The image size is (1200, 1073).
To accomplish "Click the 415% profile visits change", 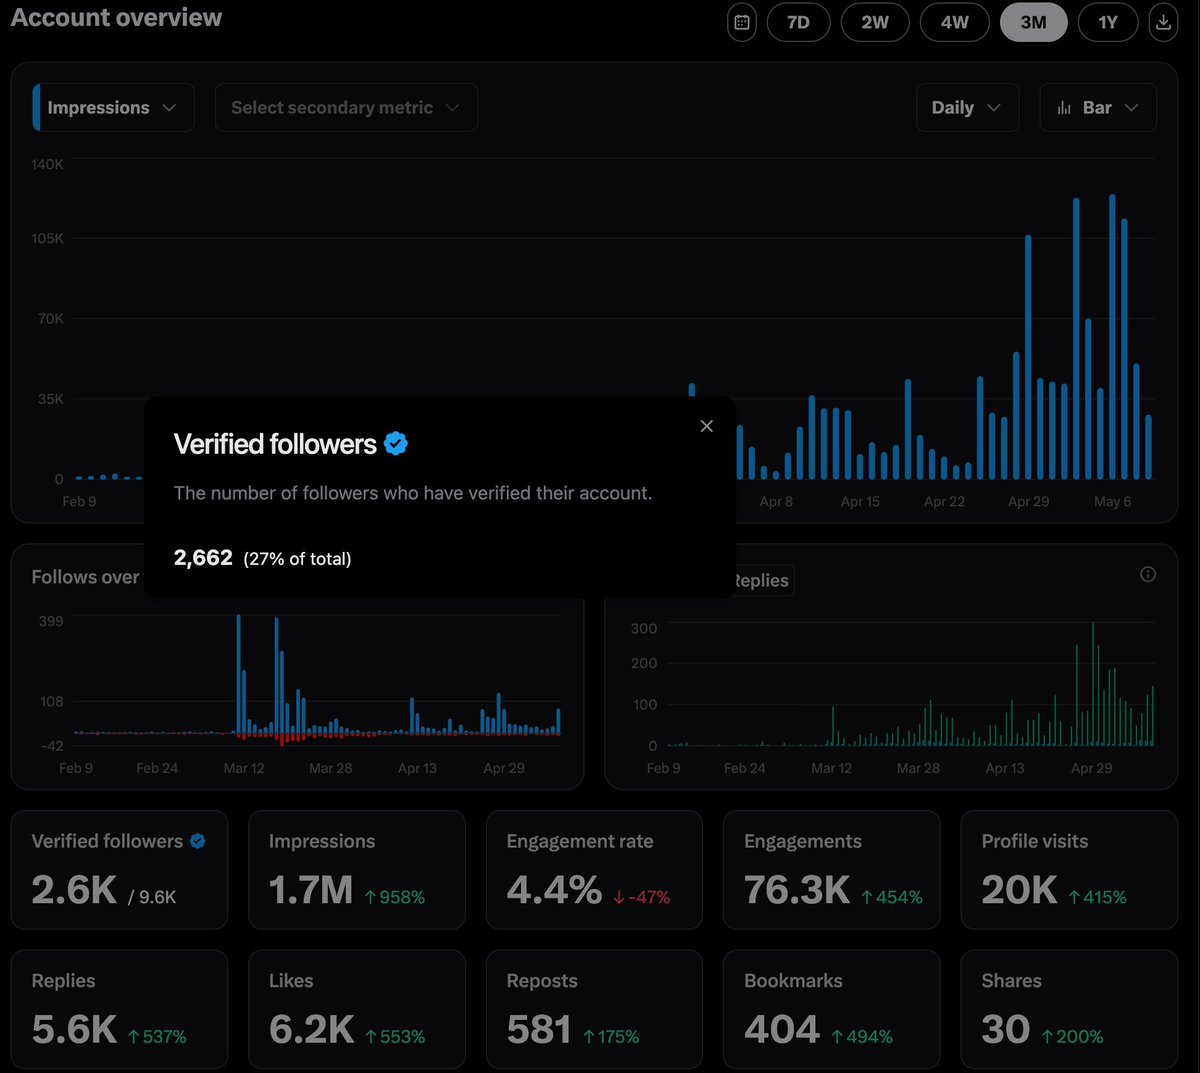I will pos(1097,897).
